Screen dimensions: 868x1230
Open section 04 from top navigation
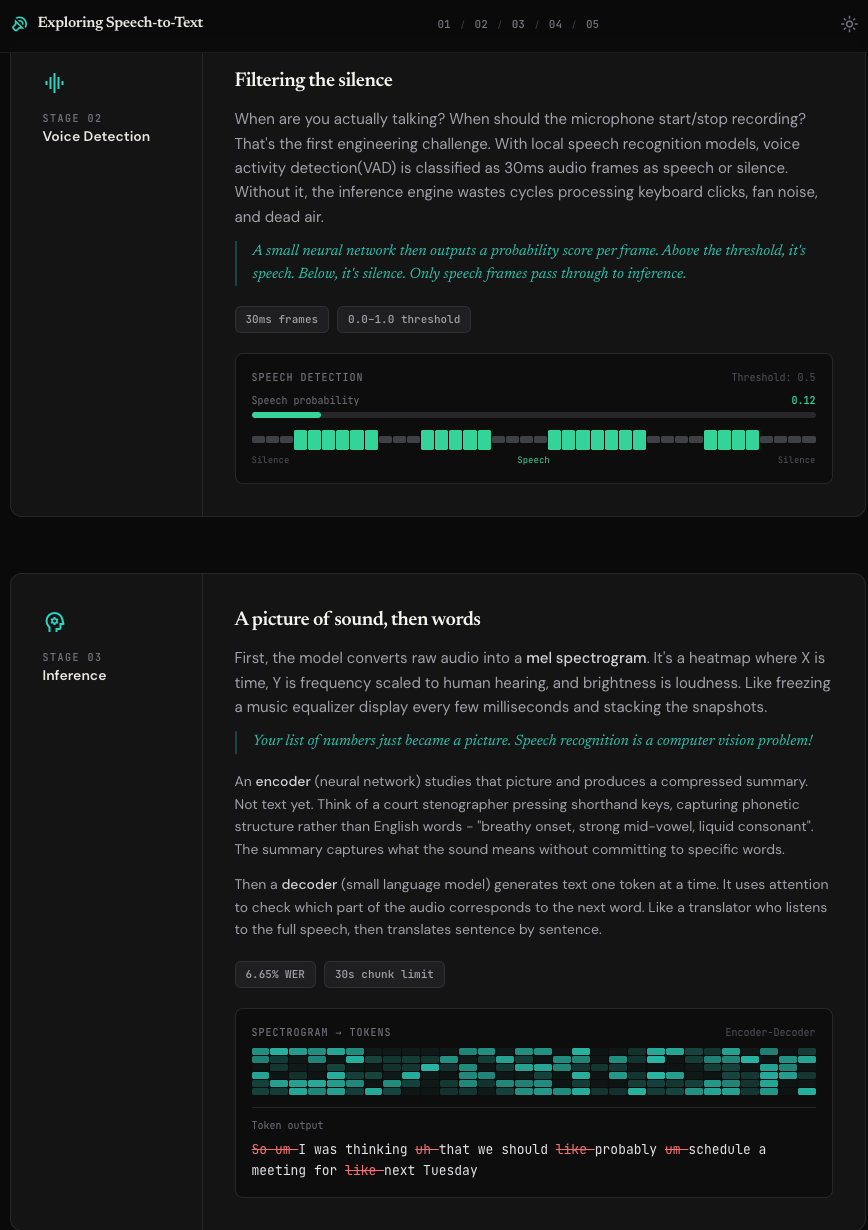pos(555,24)
